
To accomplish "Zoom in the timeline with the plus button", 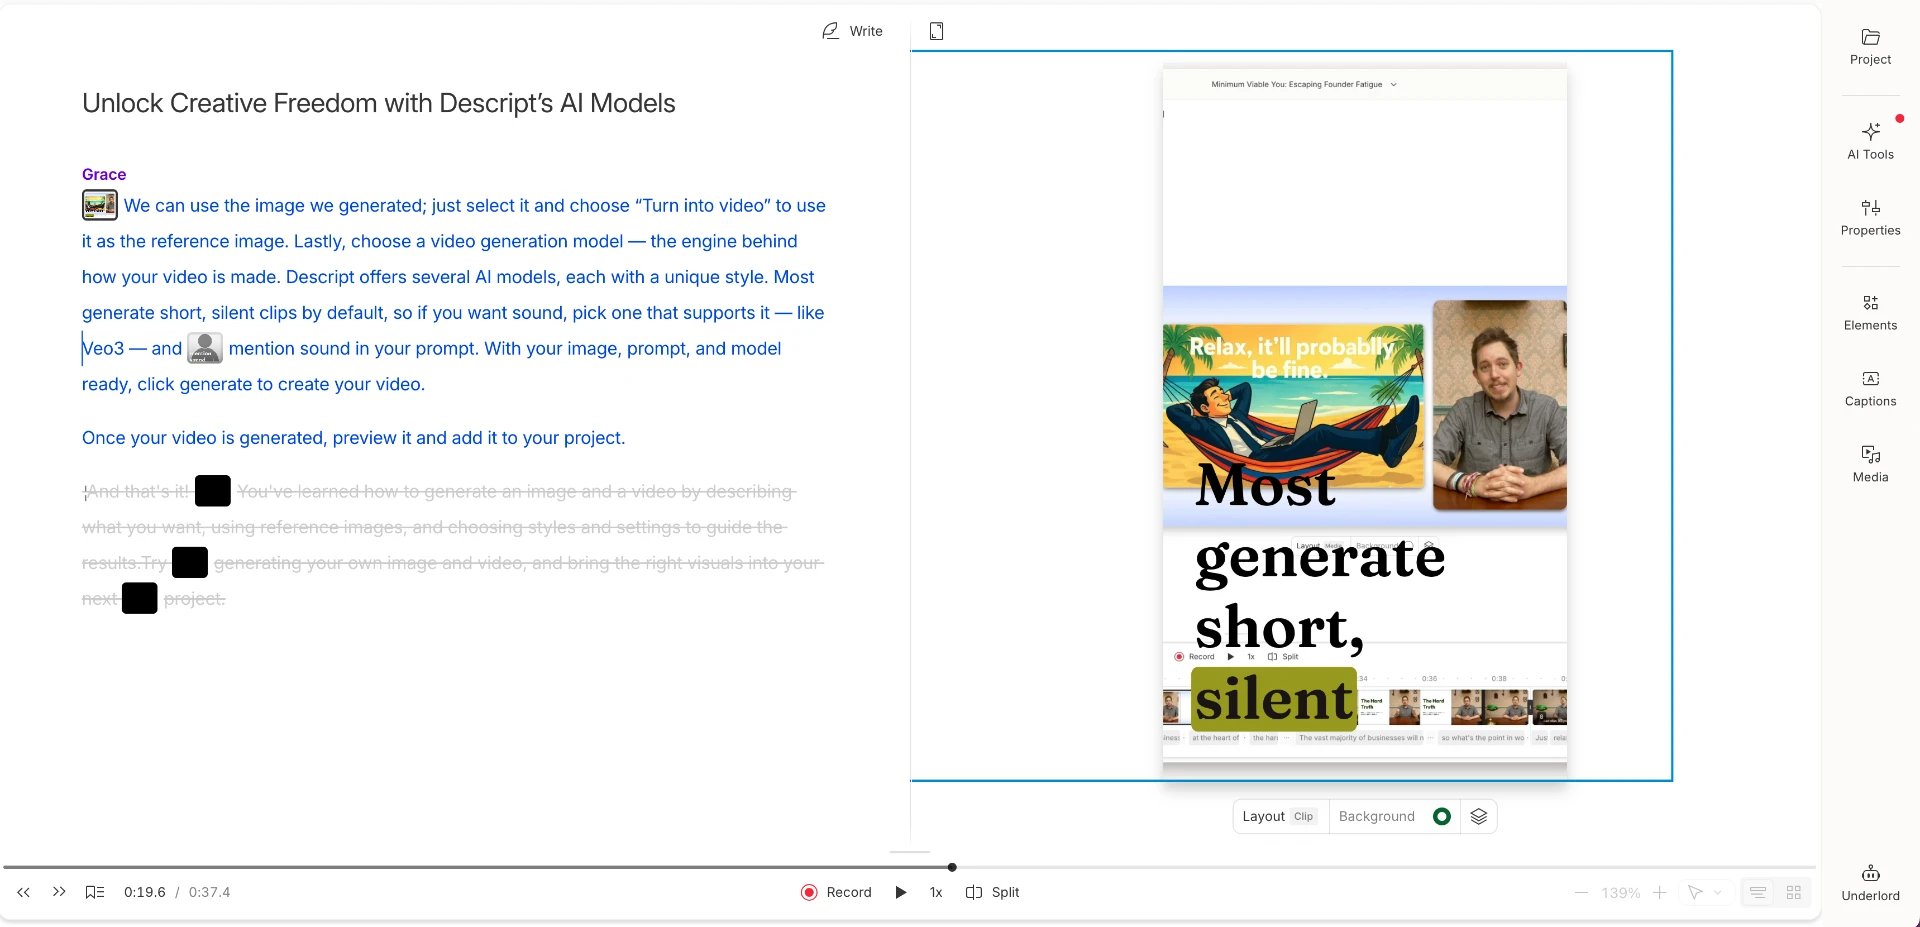I will (1659, 892).
